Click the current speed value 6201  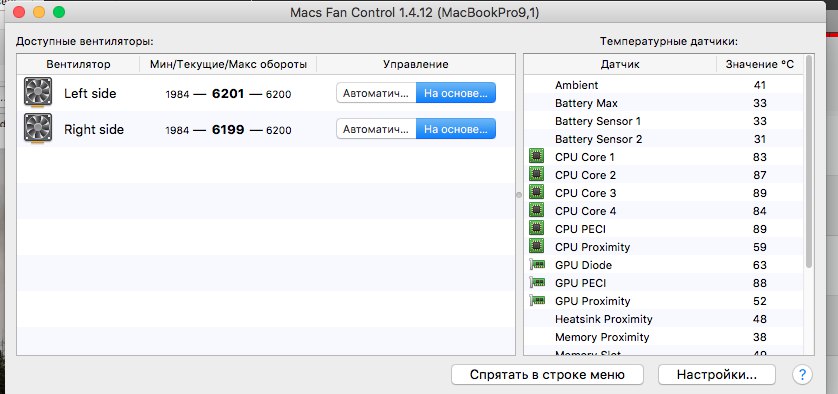pos(228,94)
